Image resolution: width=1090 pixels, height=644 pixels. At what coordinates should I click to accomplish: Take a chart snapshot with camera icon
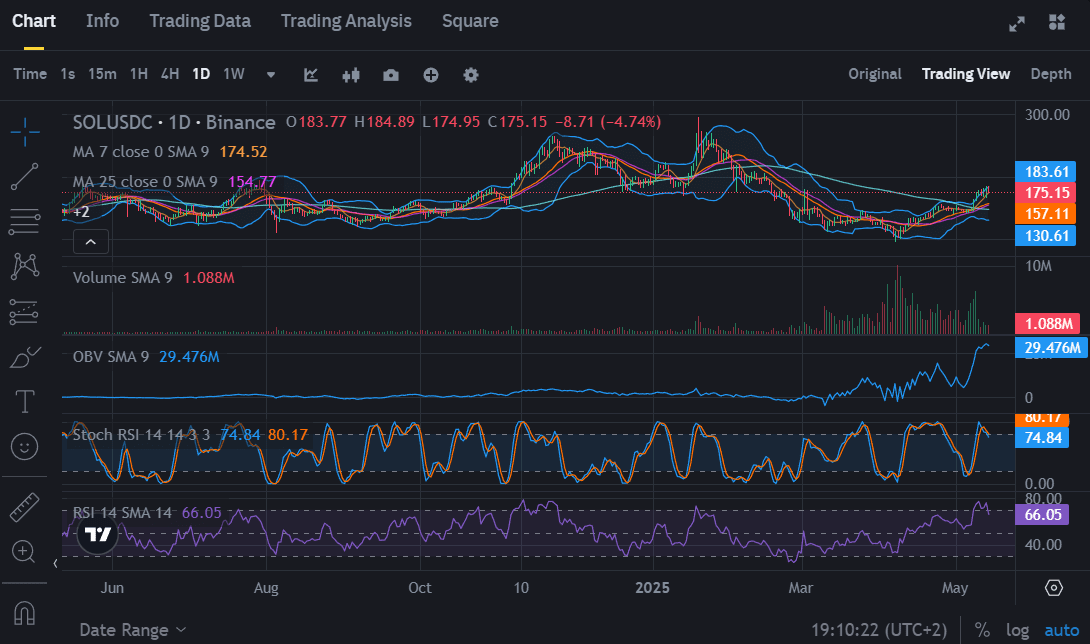390,75
